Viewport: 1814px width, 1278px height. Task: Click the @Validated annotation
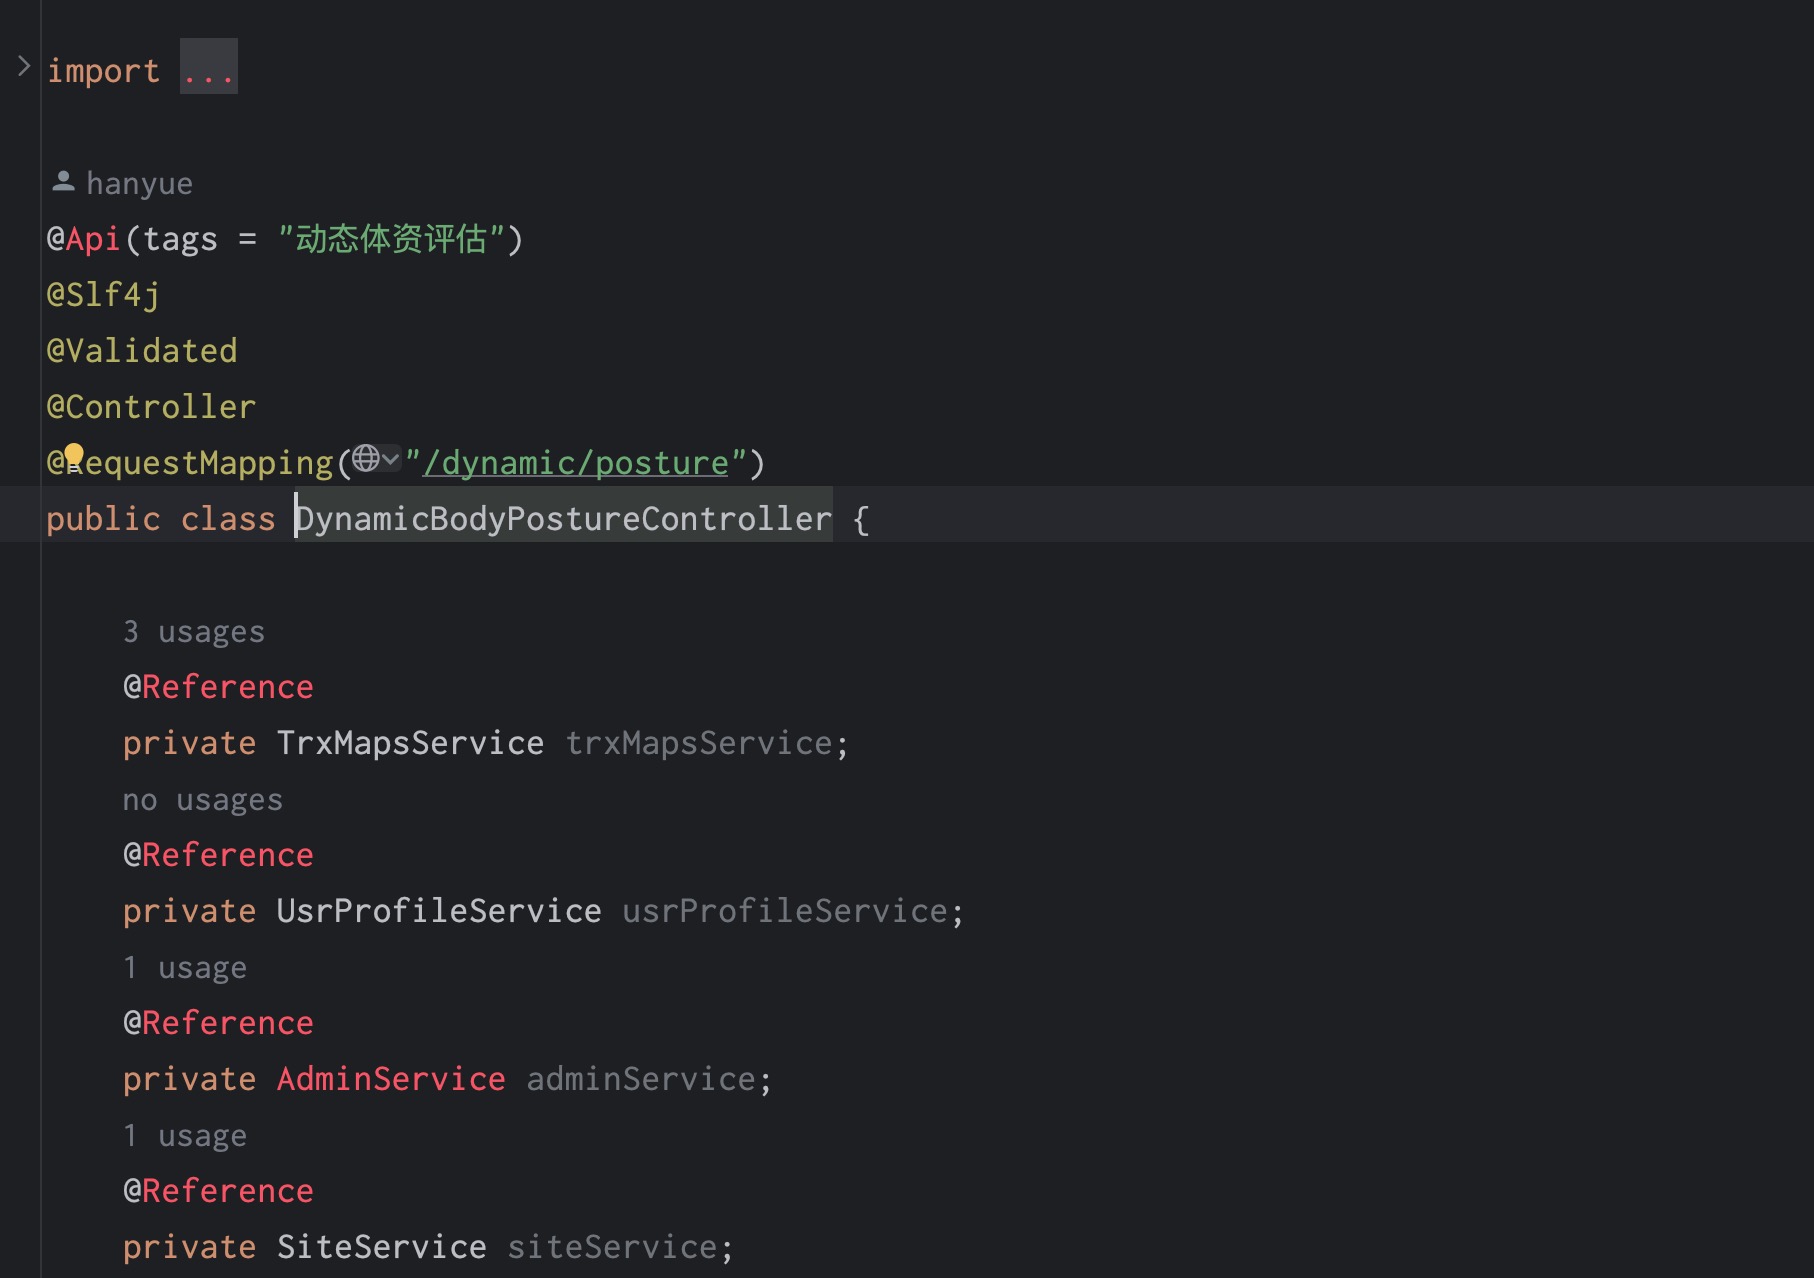click(x=142, y=351)
